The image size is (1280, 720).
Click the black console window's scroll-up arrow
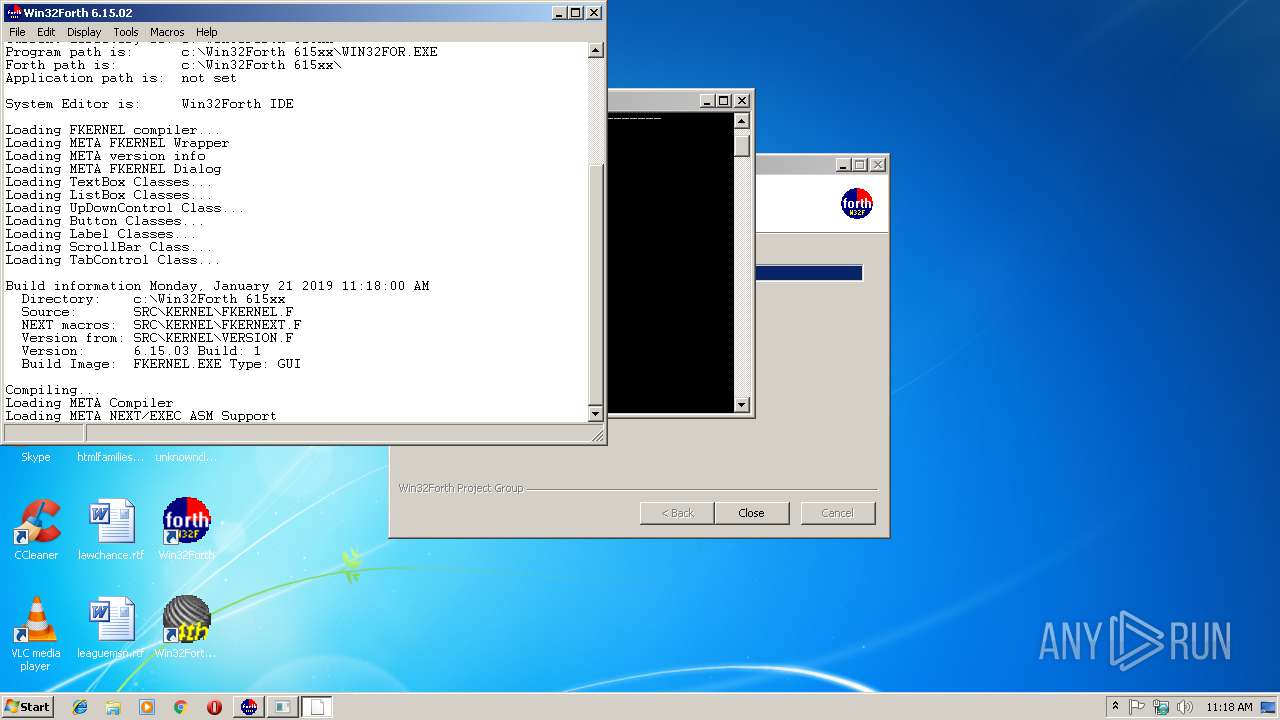click(742, 121)
